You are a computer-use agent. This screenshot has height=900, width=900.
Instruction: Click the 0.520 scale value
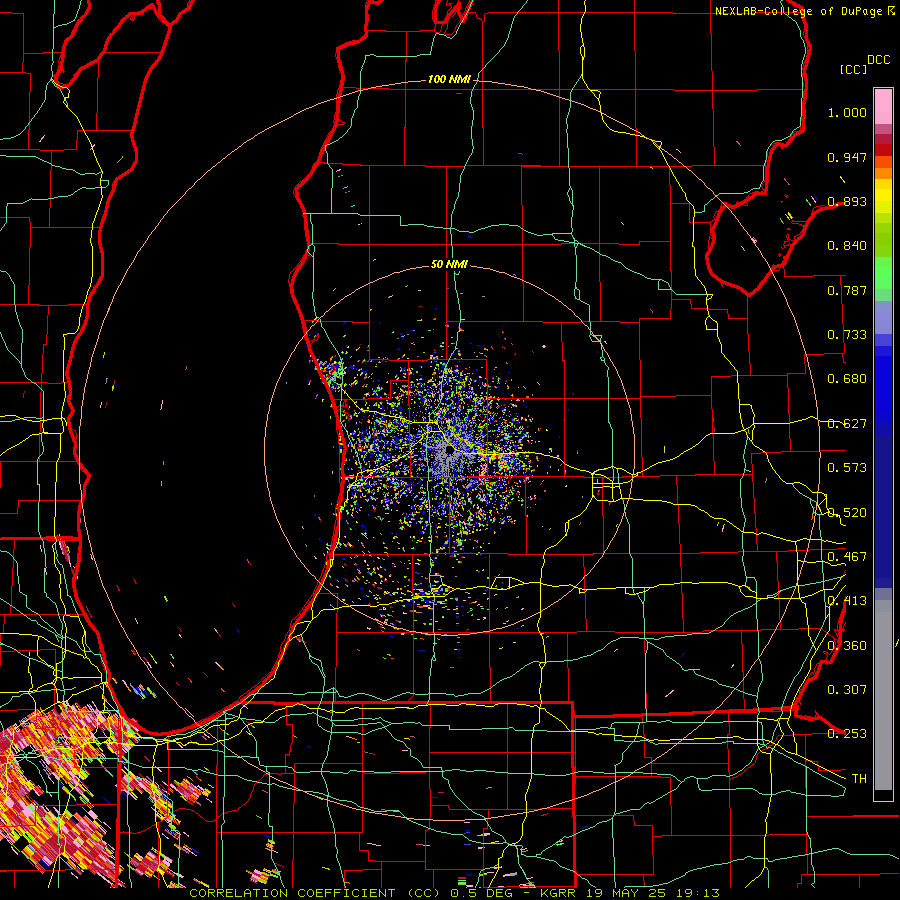(847, 513)
